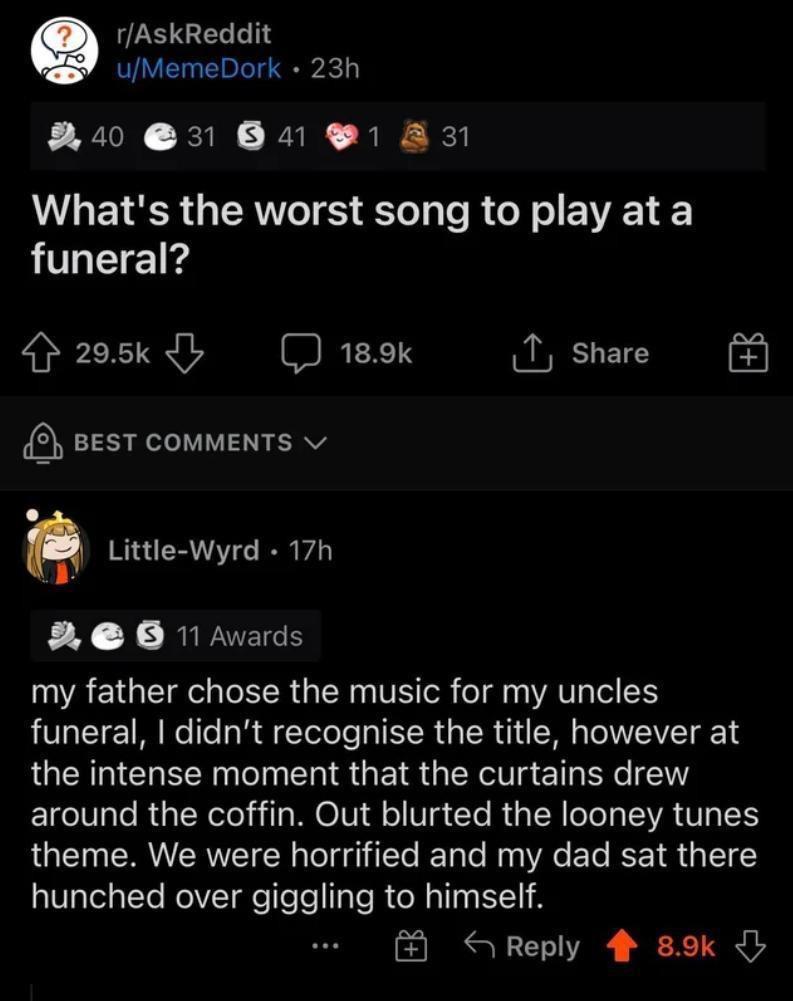Click Little-Wyrd's avatar image

click(x=55, y=549)
